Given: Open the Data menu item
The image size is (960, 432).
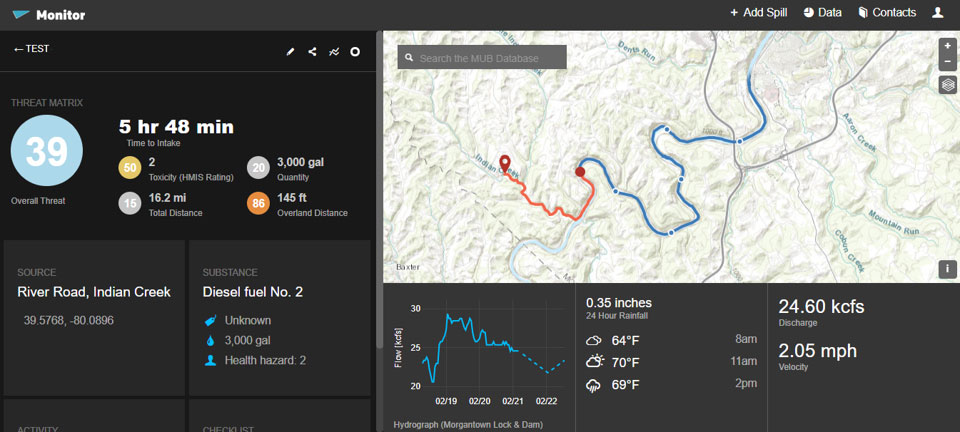Looking at the screenshot, I should tap(822, 13).
